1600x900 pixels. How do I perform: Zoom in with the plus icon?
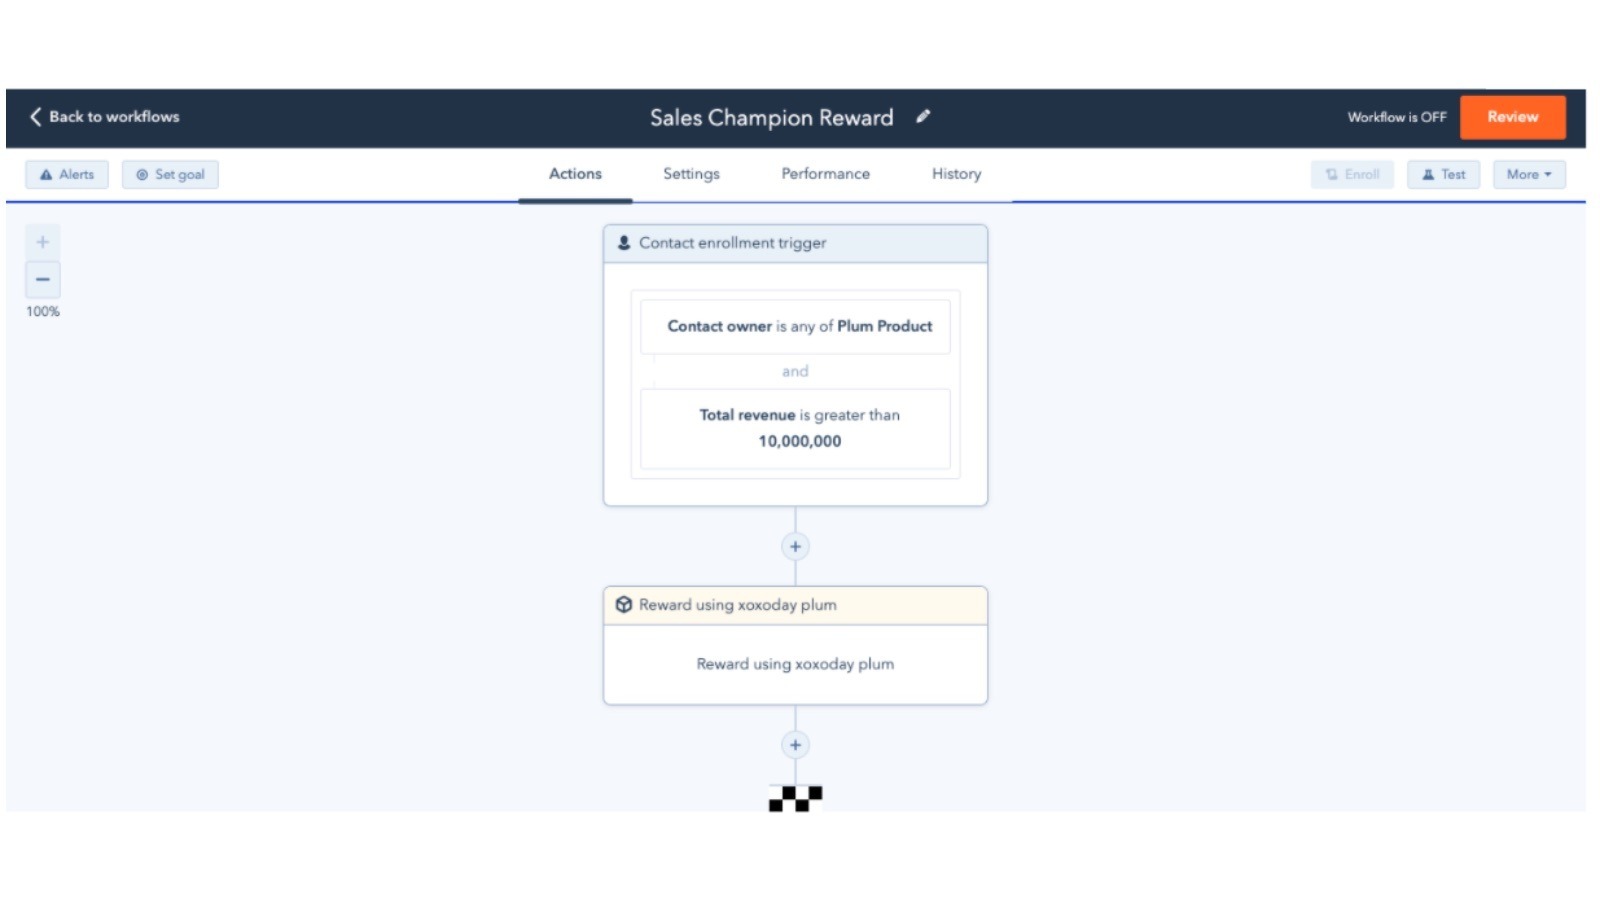point(43,242)
